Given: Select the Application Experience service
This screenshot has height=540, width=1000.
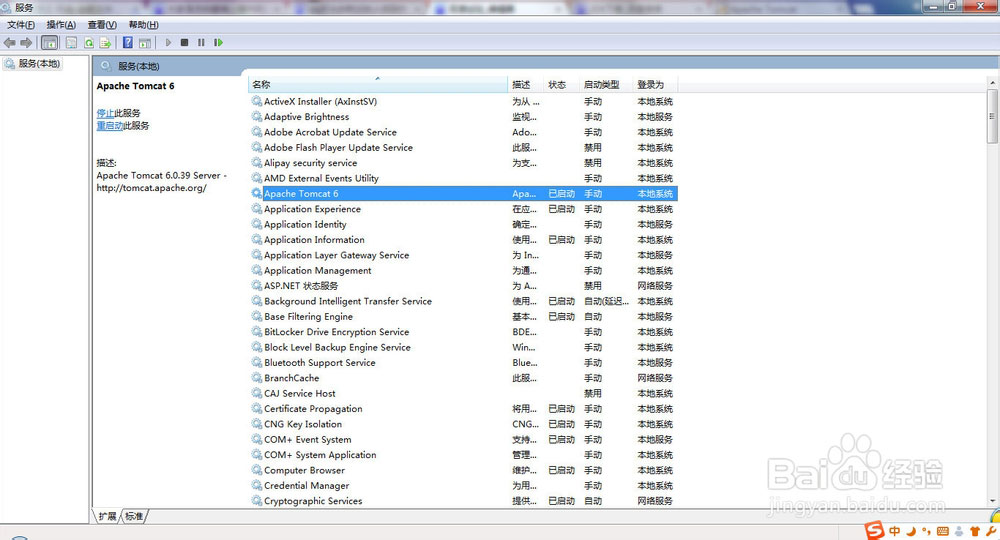Looking at the screenshot, I should [463, 209].
